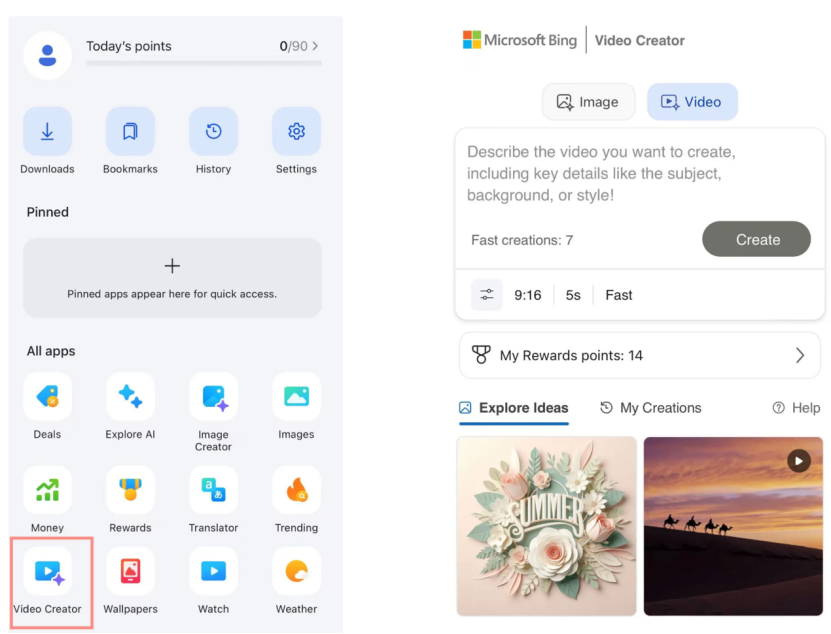
Task: Click the rewards medal icon
Action: (x=481, y=355)
